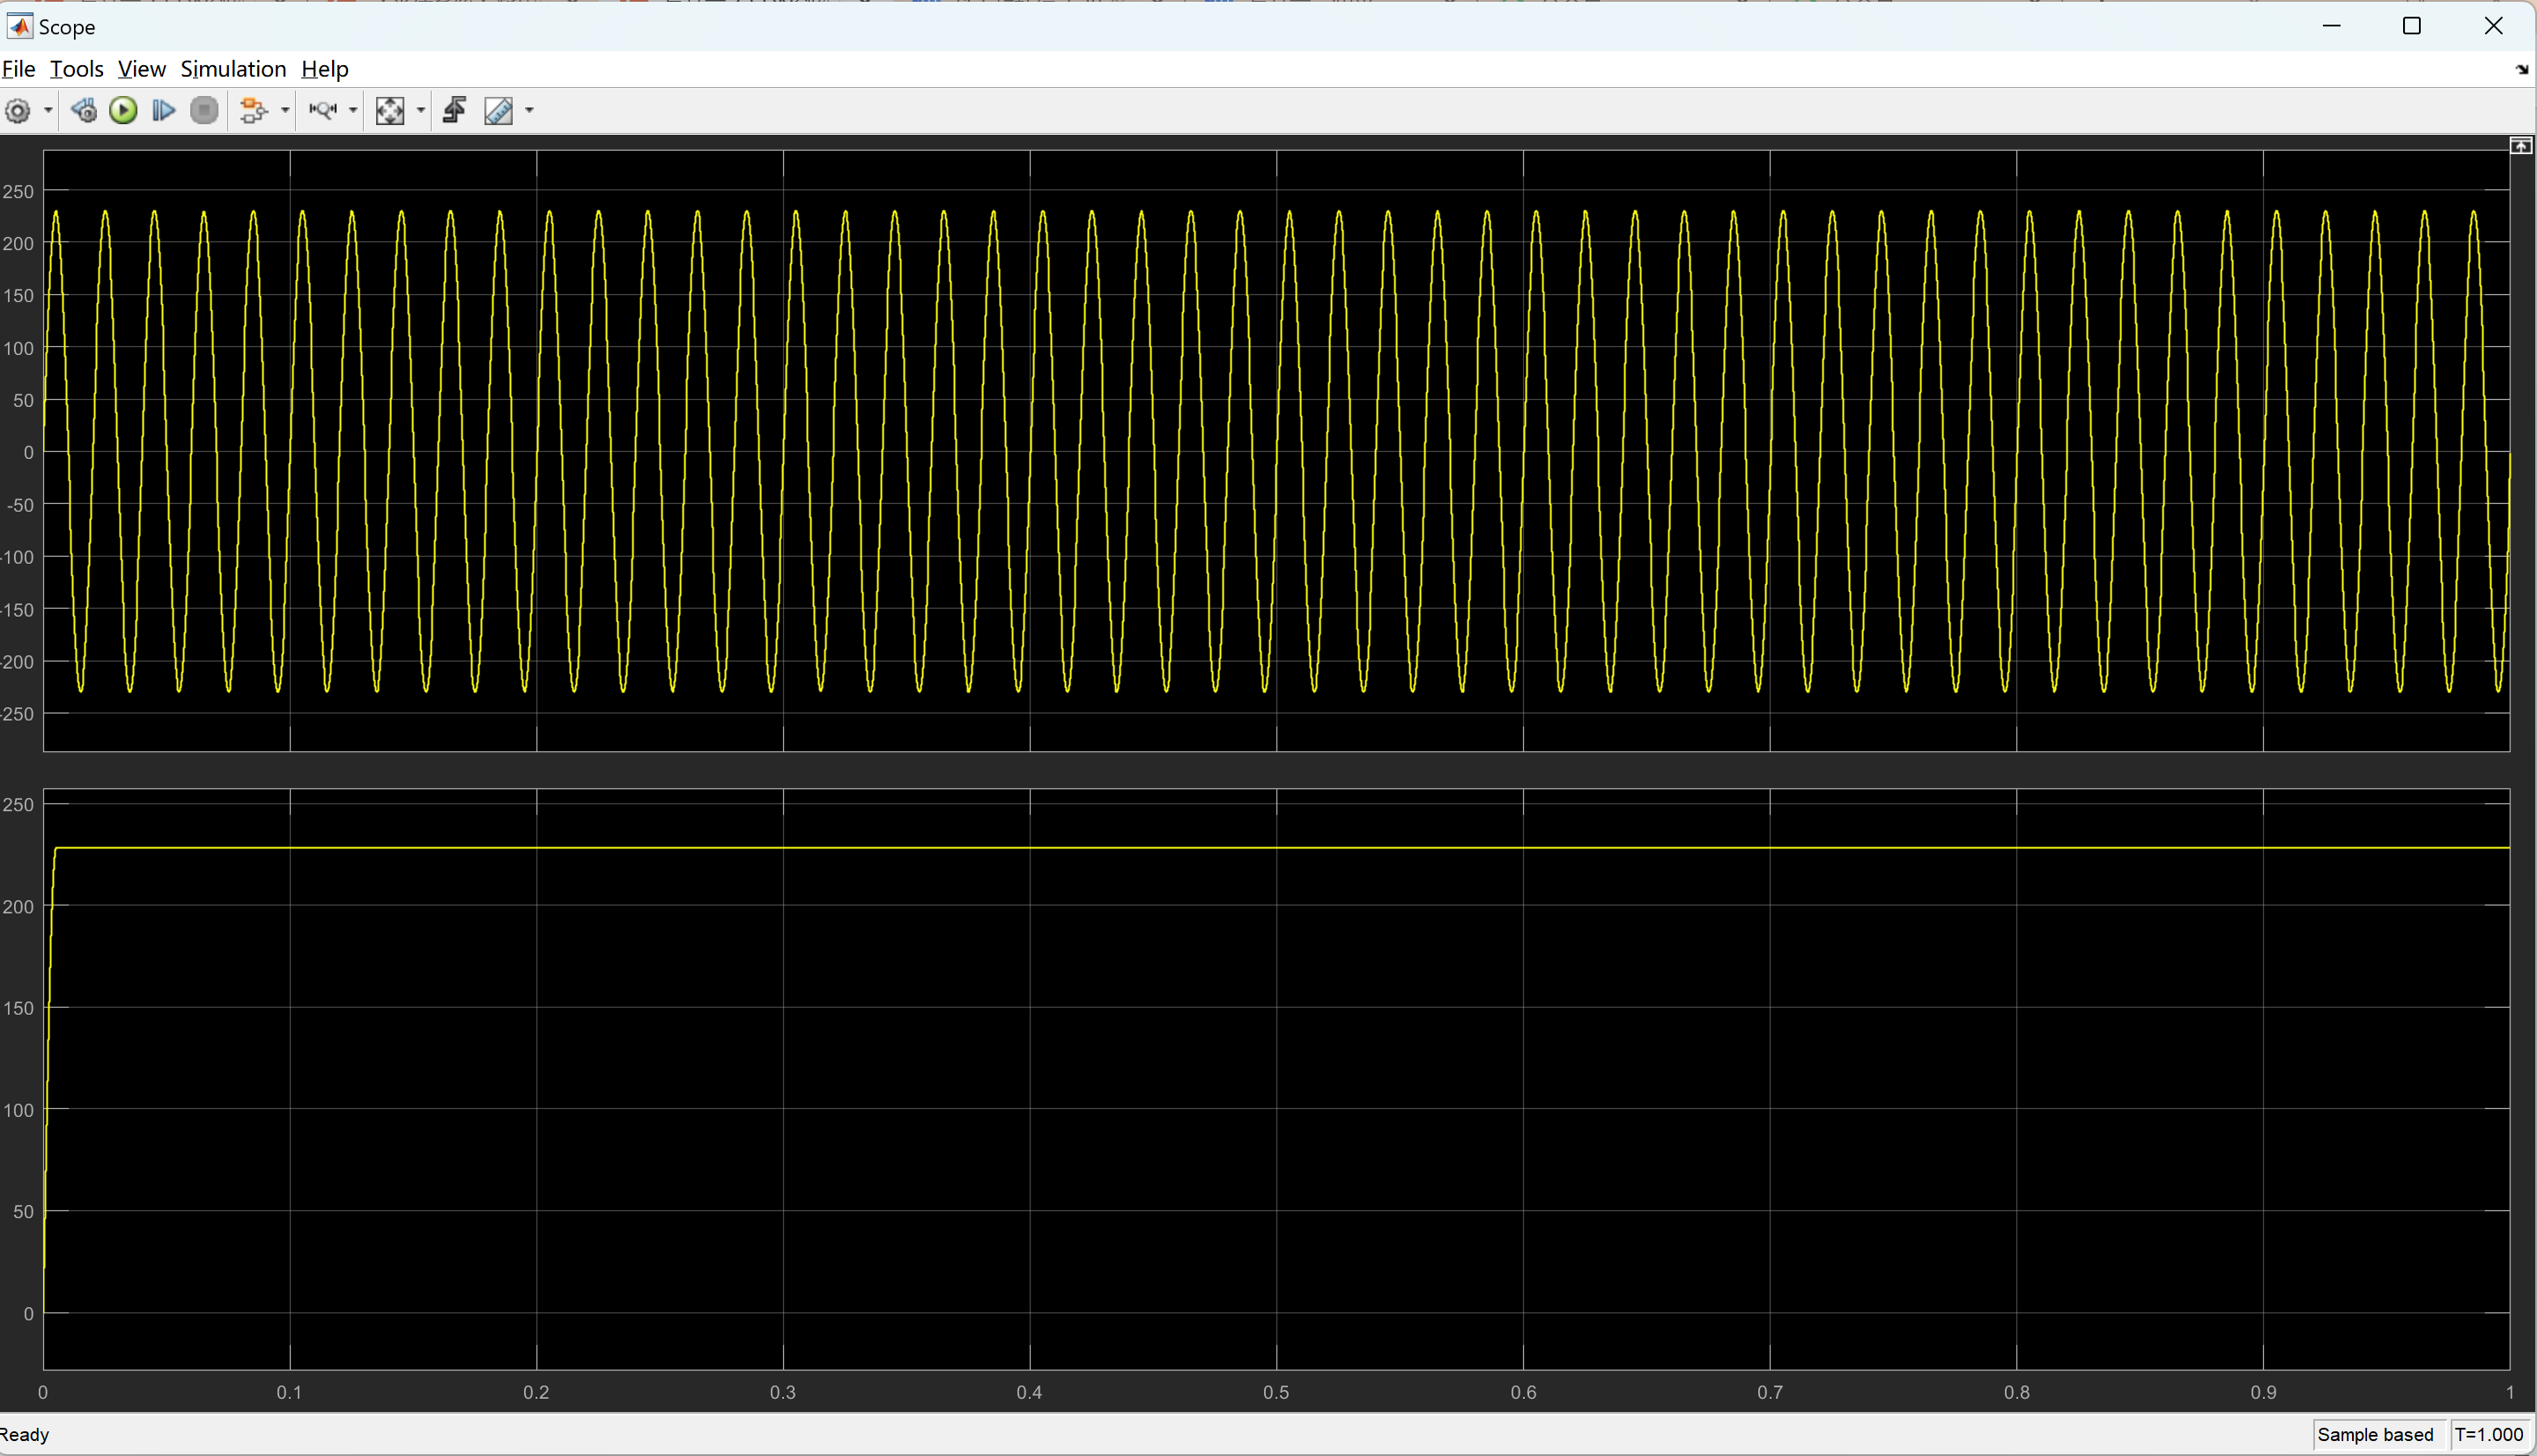Run the simulation with green play

pyautogui.click(x=123, y=110)
